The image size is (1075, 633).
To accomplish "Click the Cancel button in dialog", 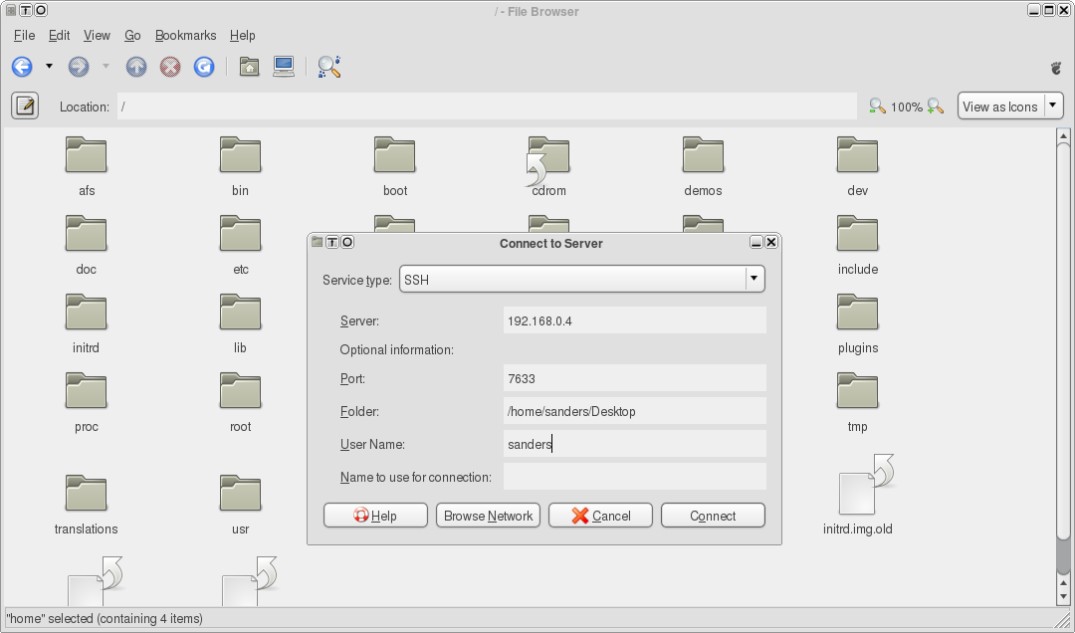I will pos(601,516).
